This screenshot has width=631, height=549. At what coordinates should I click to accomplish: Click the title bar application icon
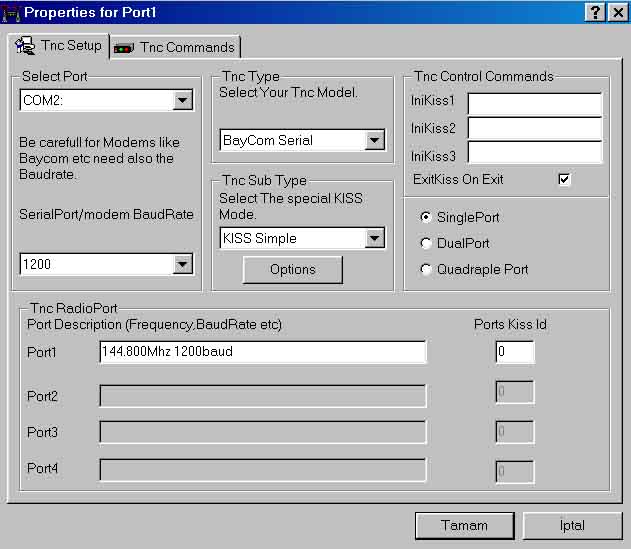(11, 13)
